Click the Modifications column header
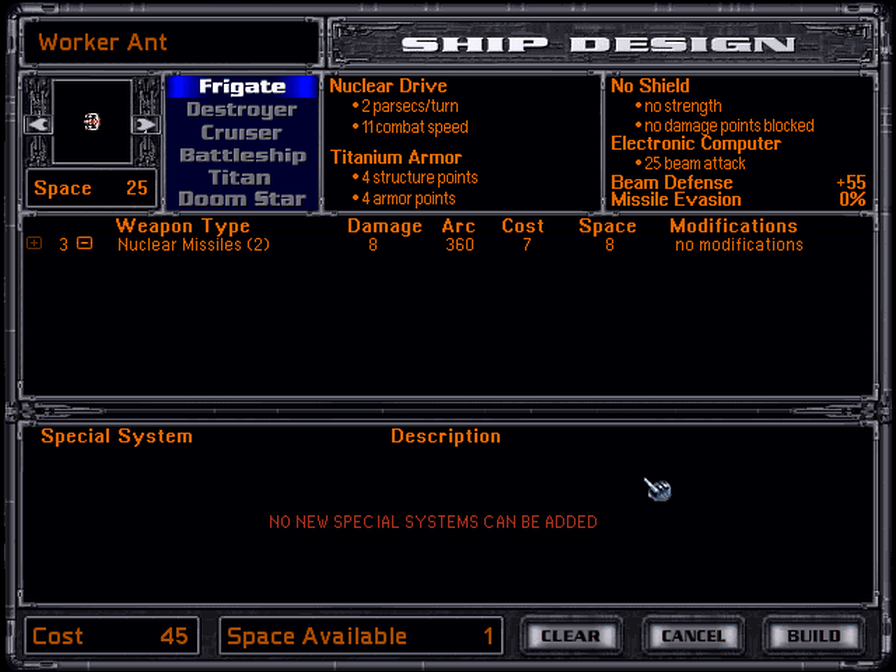The image size is (896, 672). point(734,226)
